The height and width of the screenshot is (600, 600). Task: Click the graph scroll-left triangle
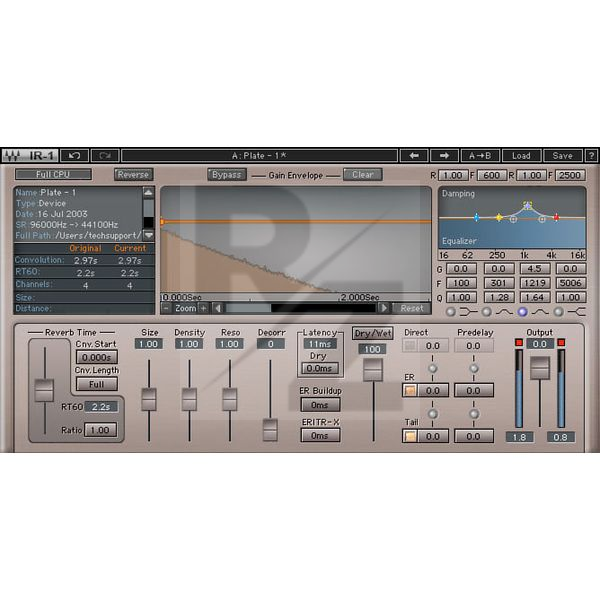pos(218,308)
